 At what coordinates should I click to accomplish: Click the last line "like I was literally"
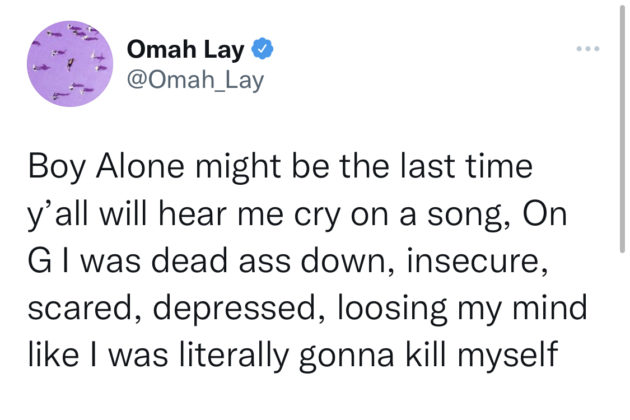pyautogui.click(x=293, y=356)
